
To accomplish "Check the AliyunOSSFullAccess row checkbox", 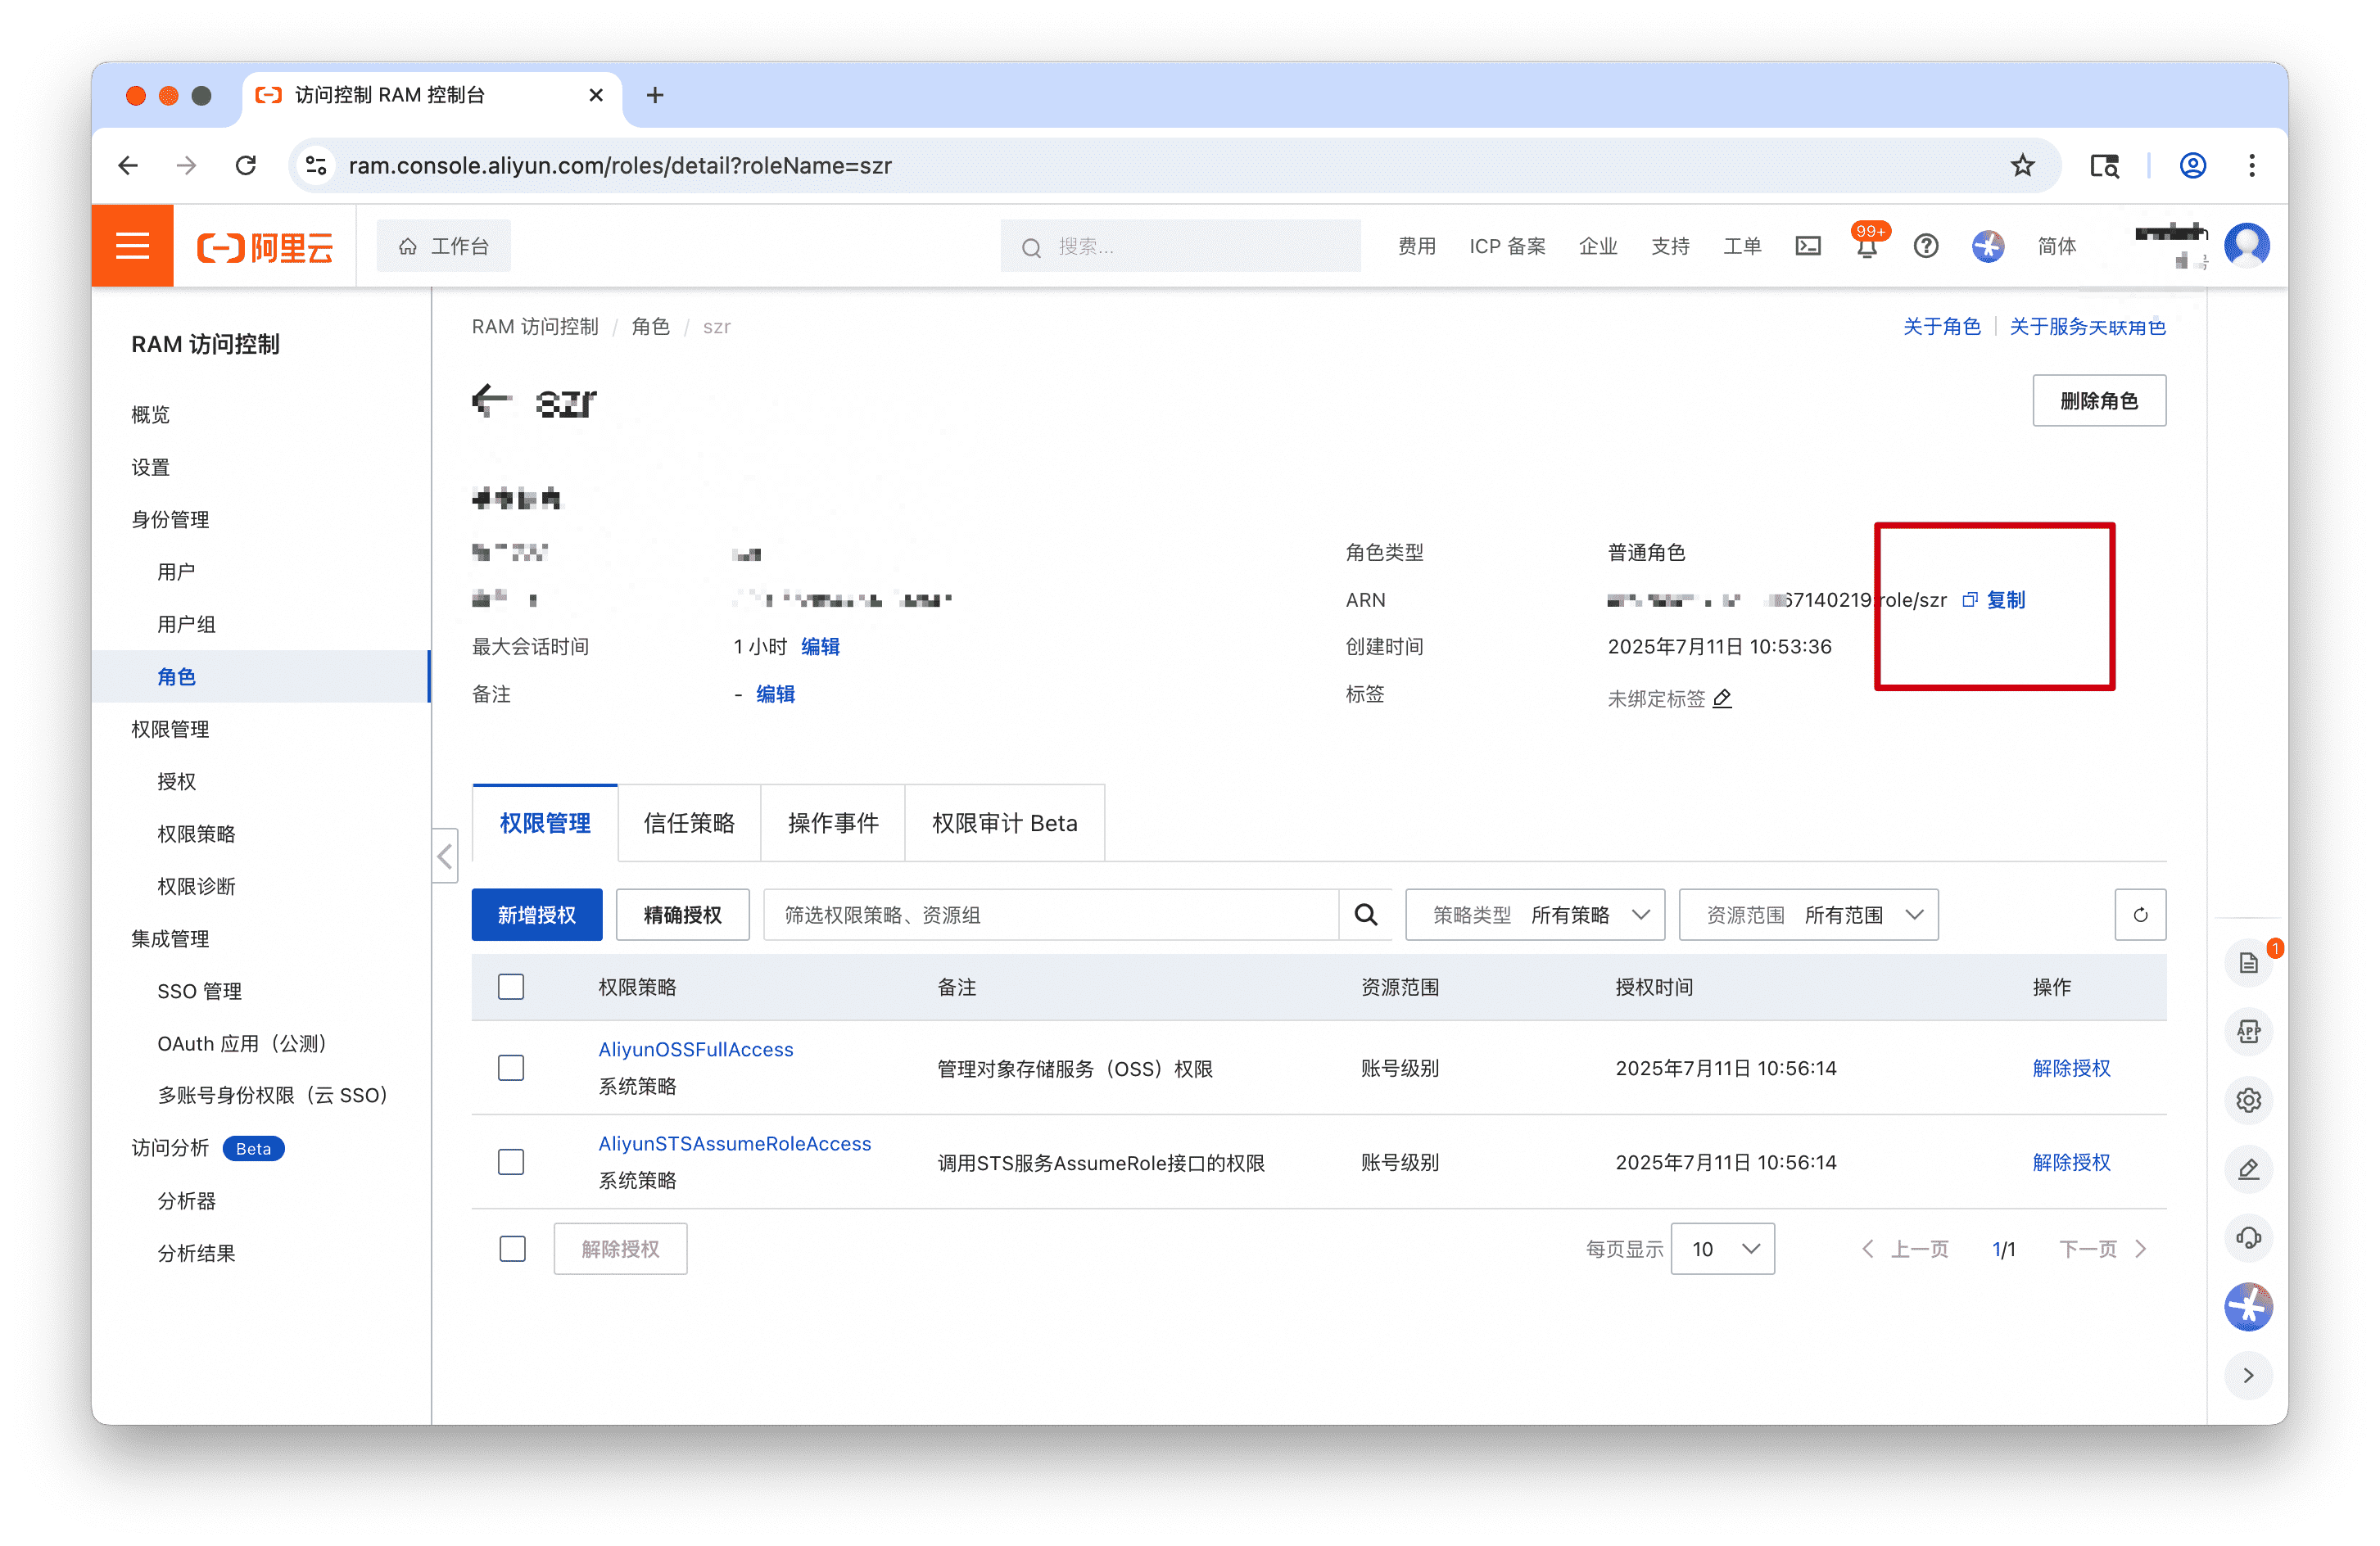I will click(511, 1068).
